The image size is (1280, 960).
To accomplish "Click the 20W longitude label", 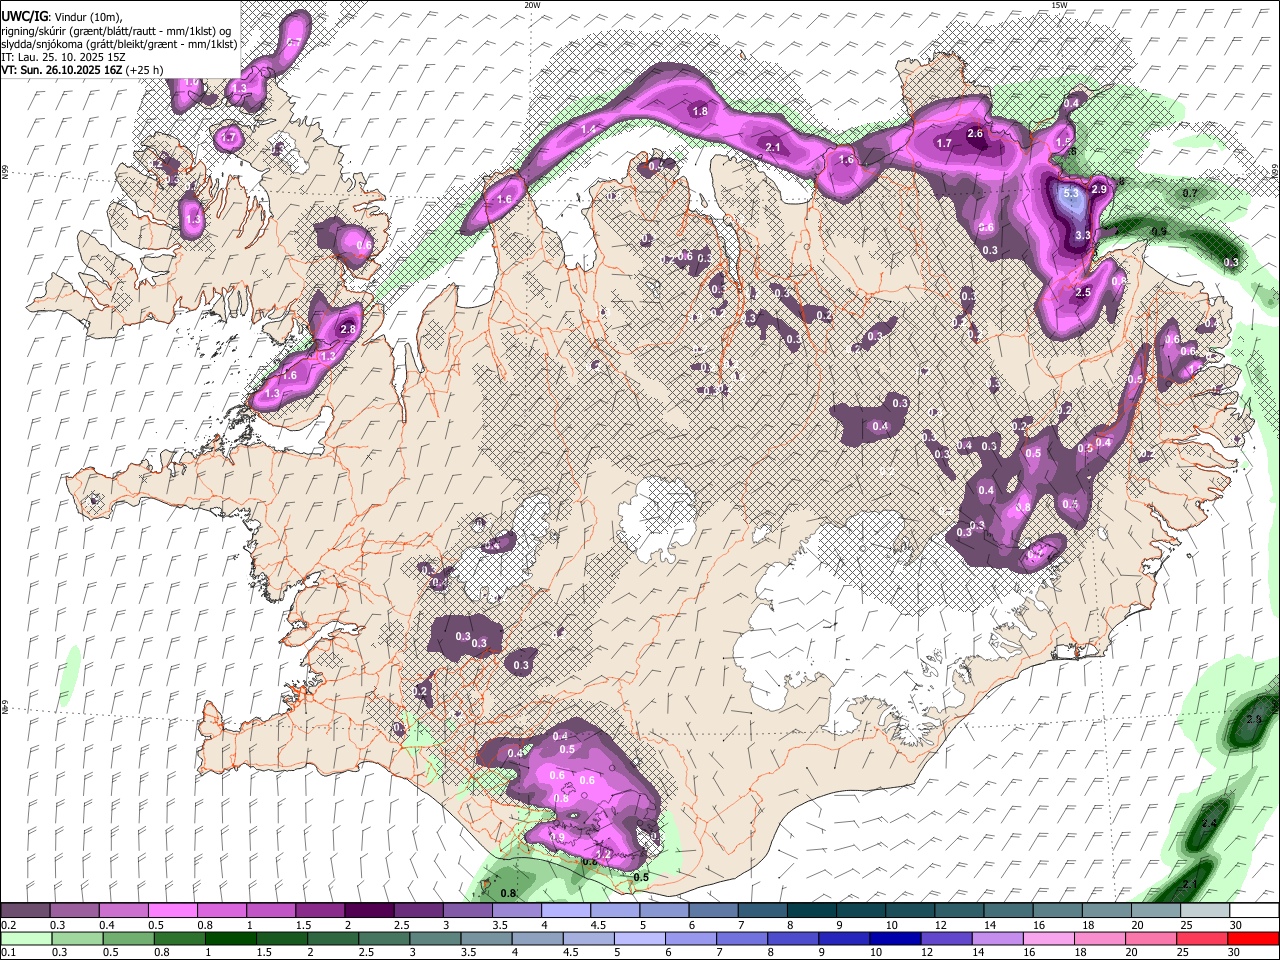I will tap(532, 5).
